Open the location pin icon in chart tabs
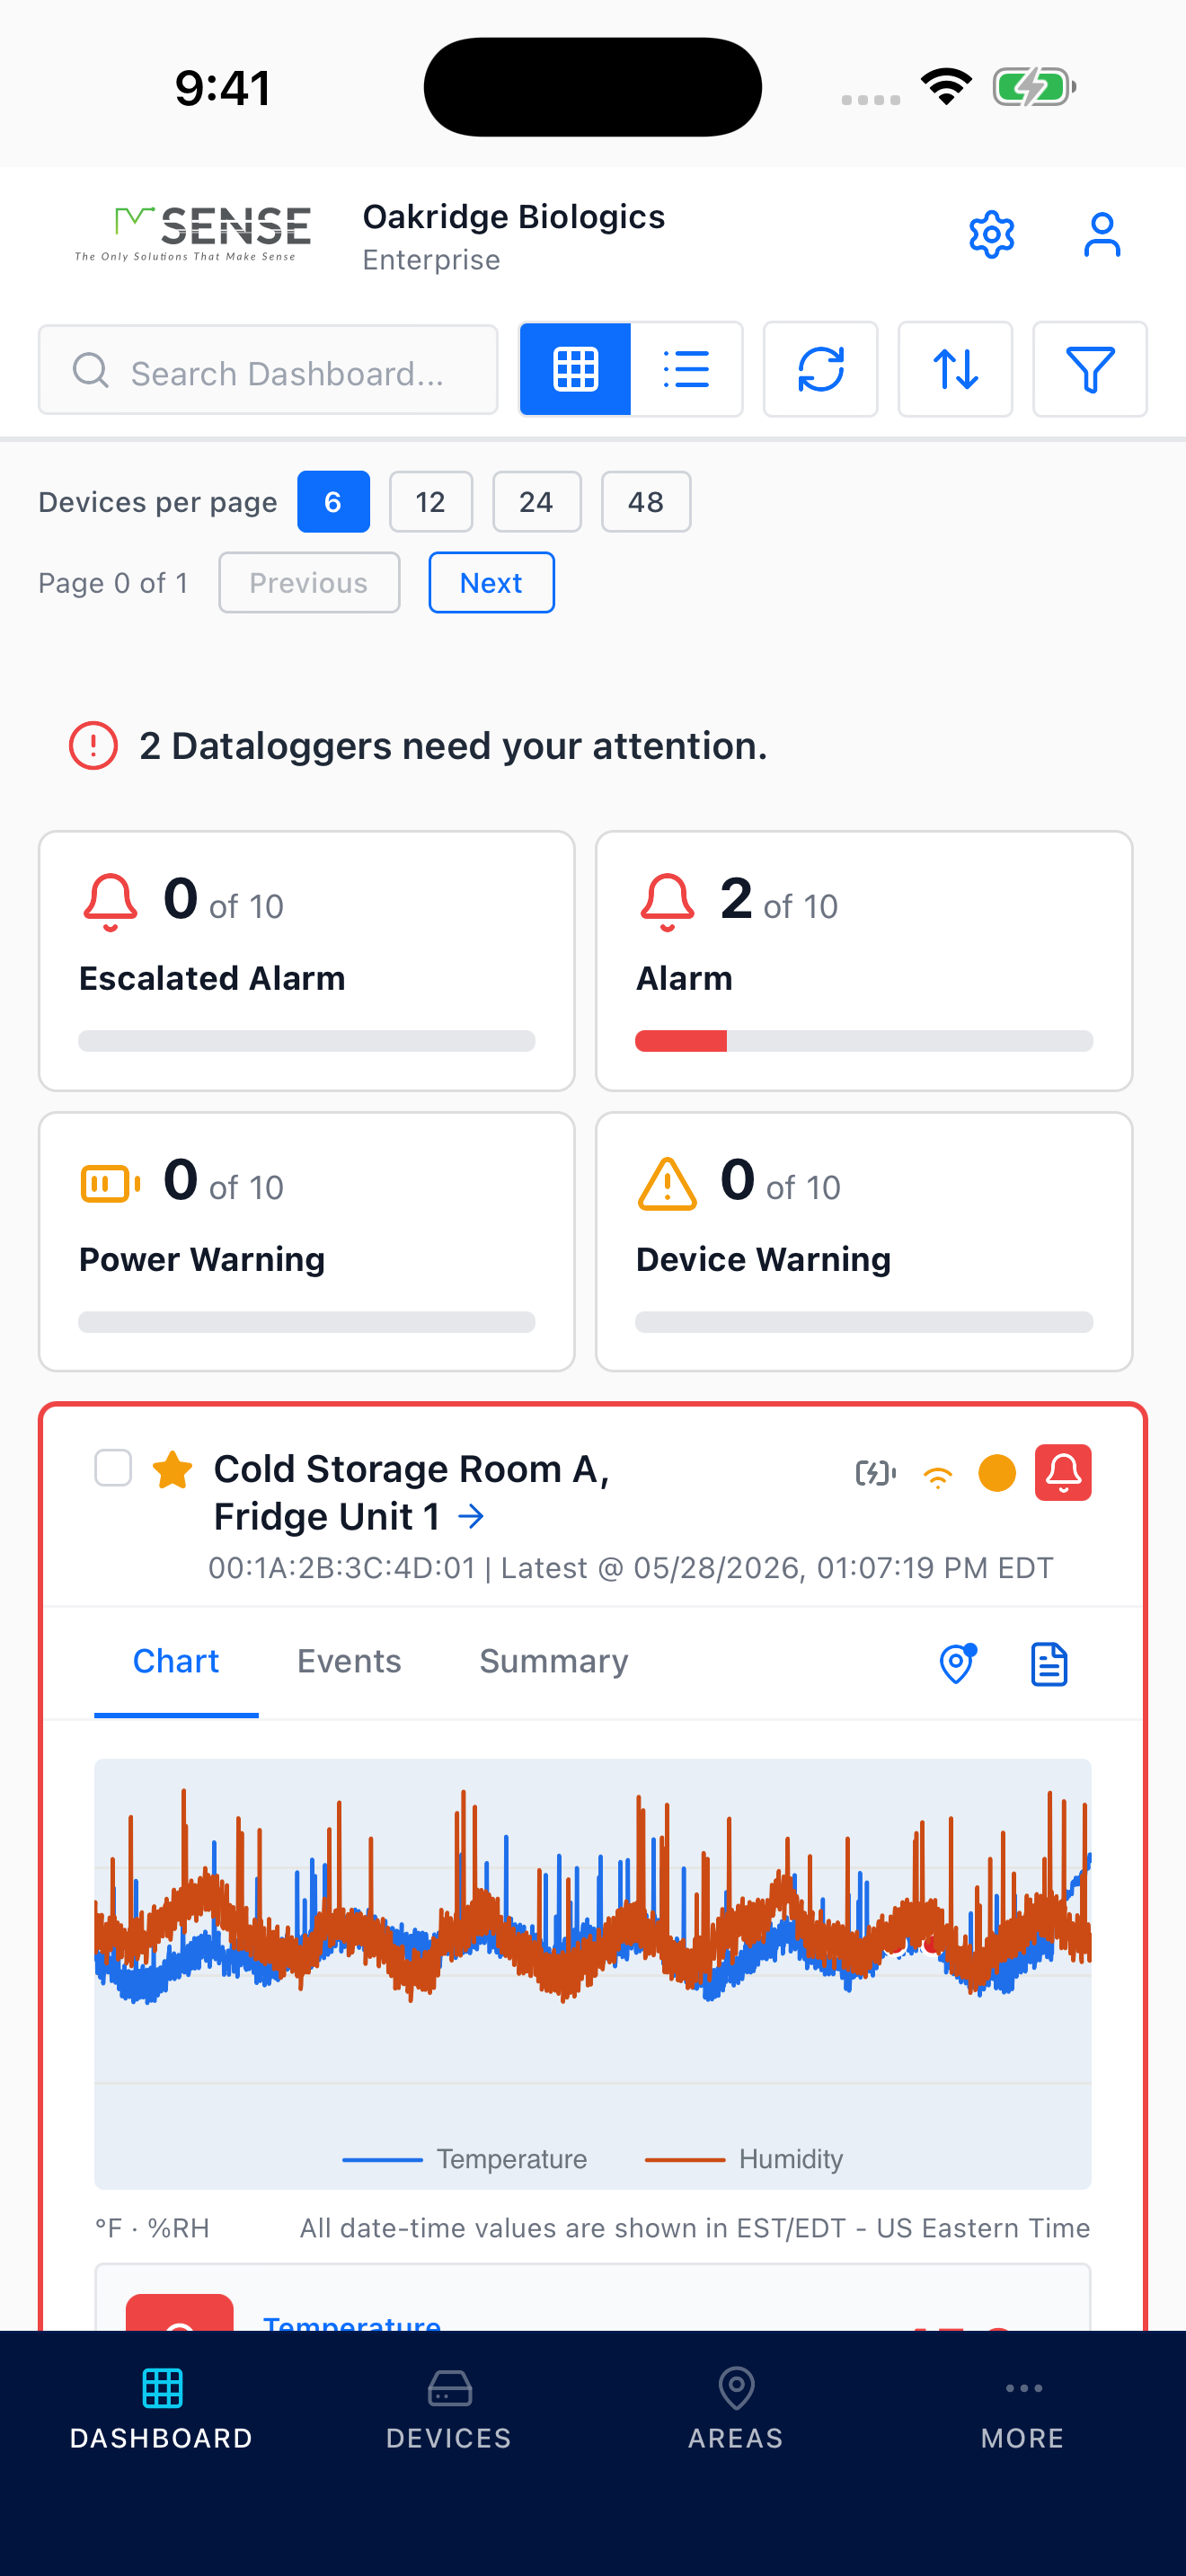 tap(957, 1663)
